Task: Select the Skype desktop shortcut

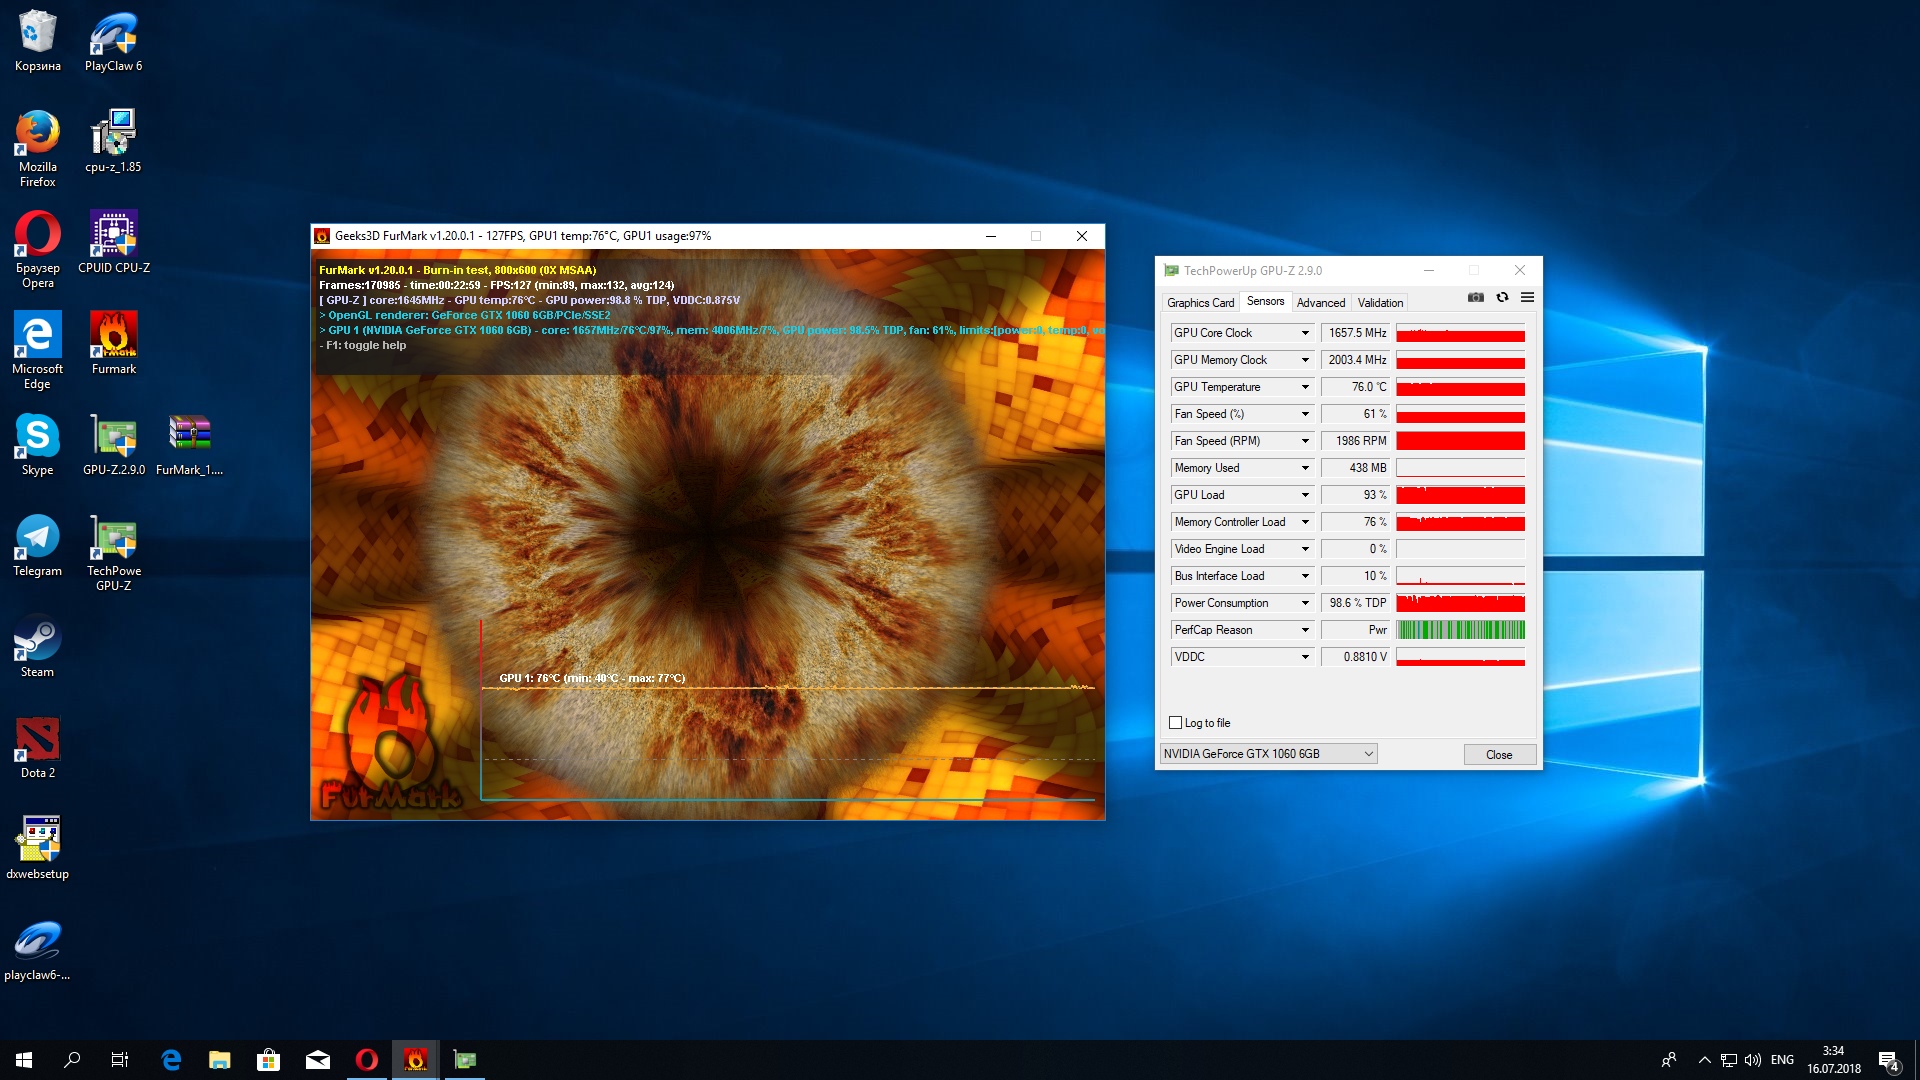Action: (x=37, y=444)
